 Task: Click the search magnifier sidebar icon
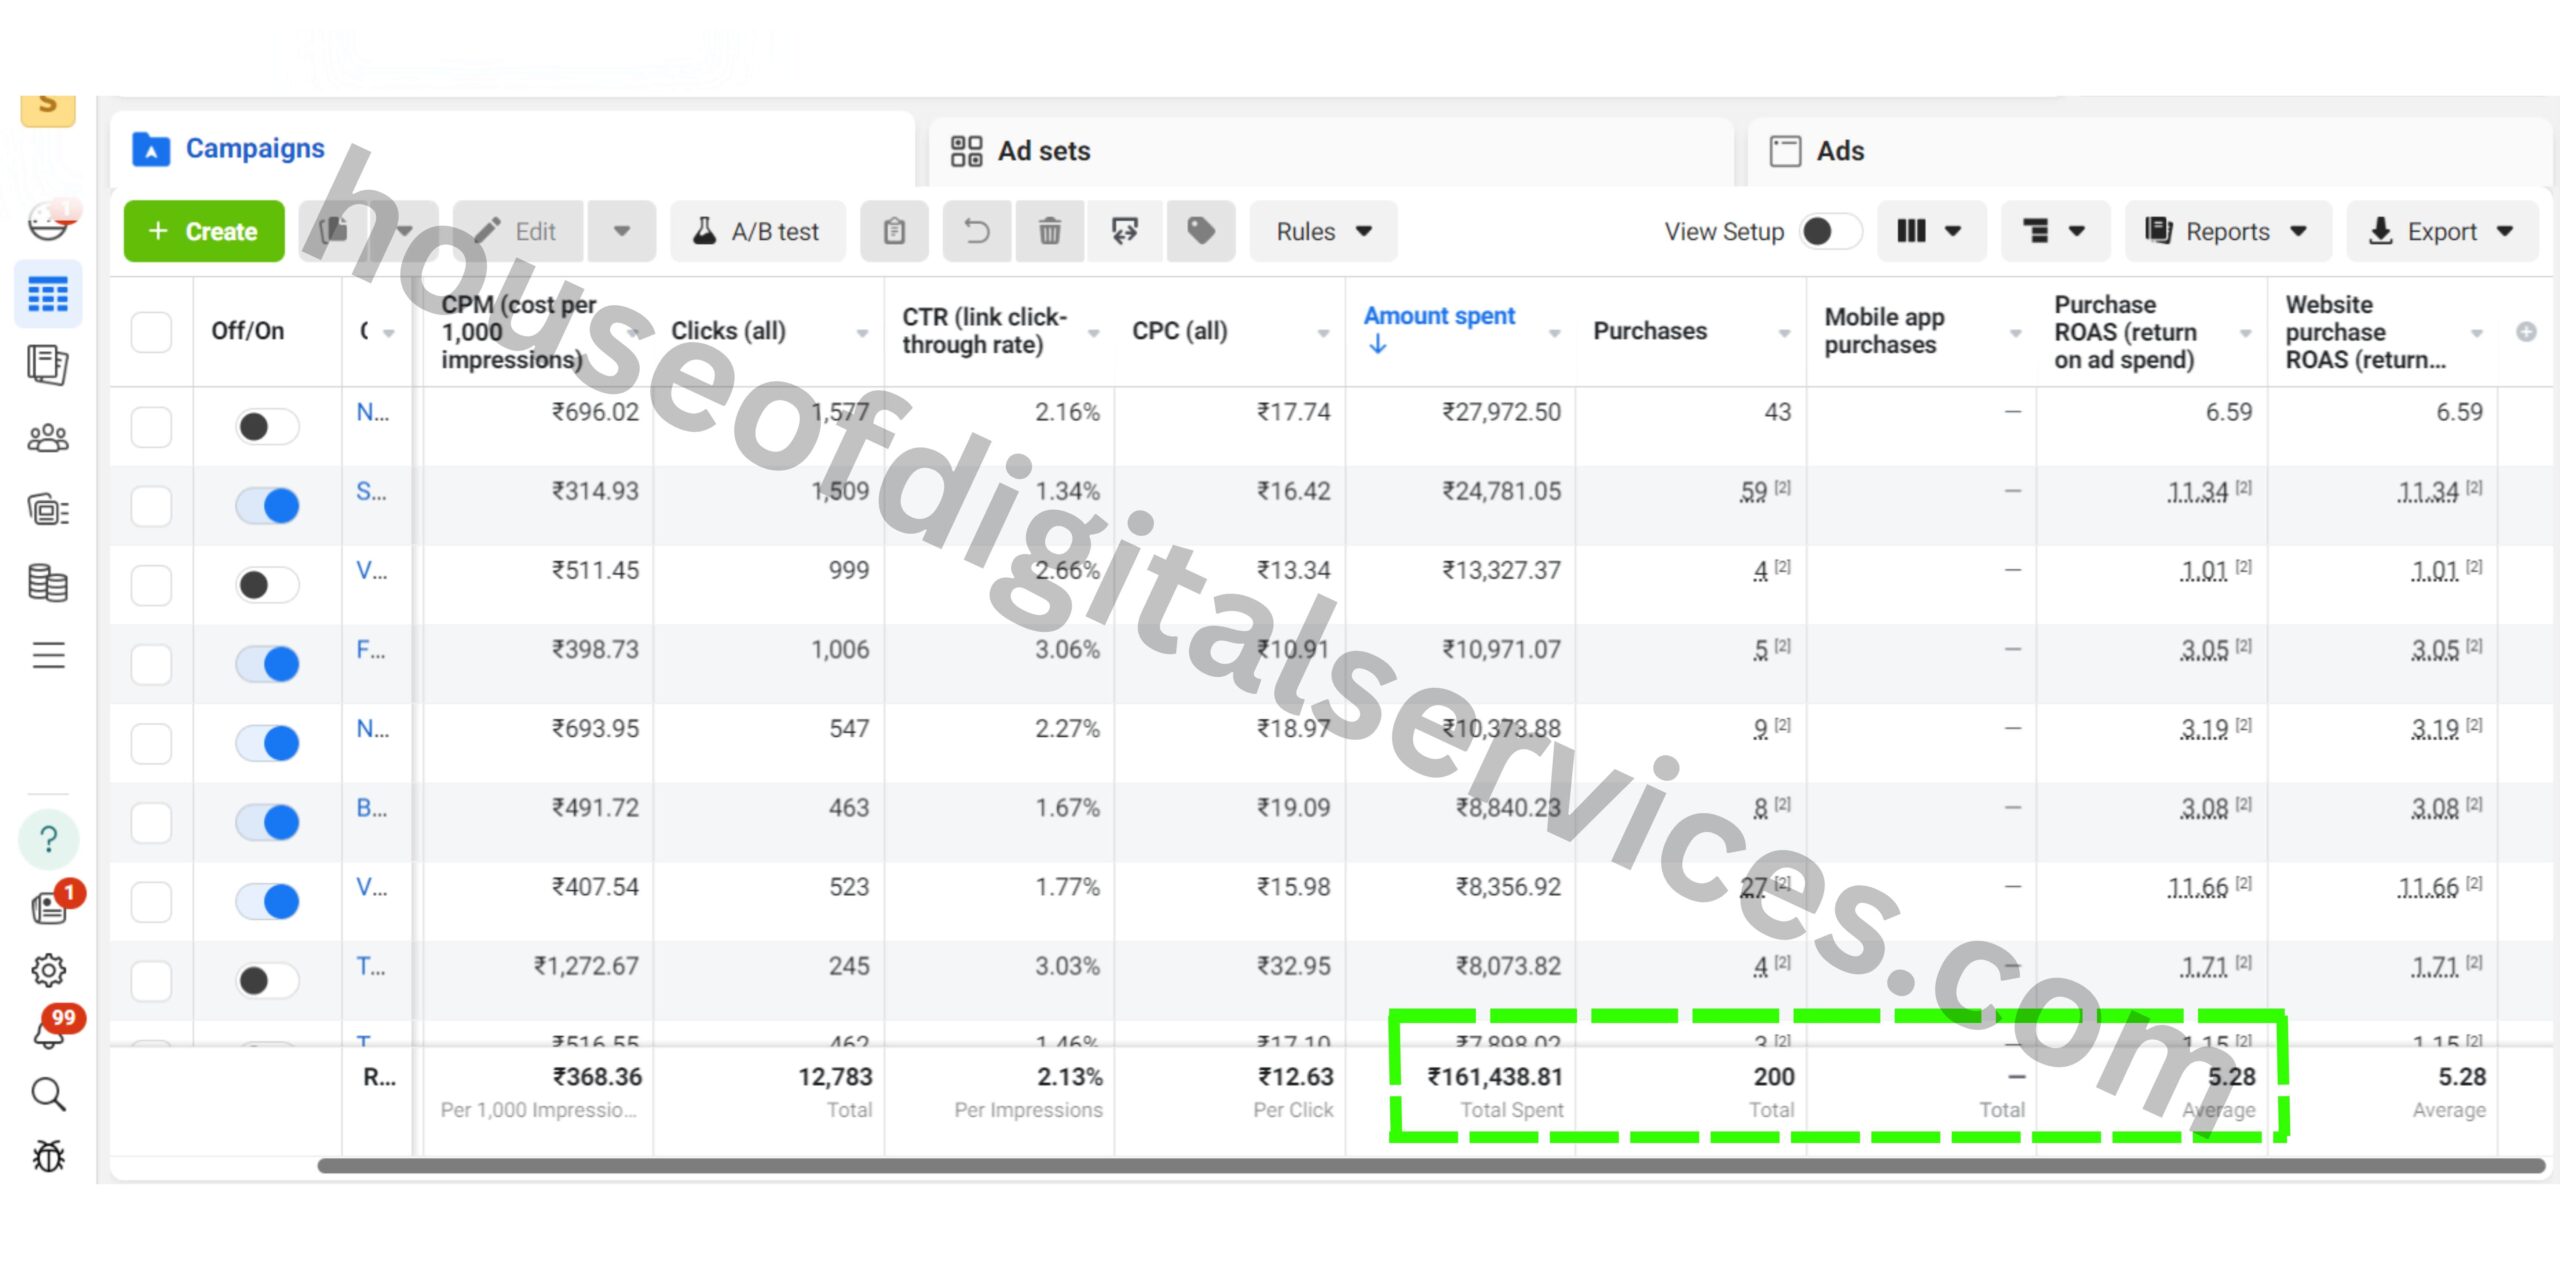point(48,1095)
